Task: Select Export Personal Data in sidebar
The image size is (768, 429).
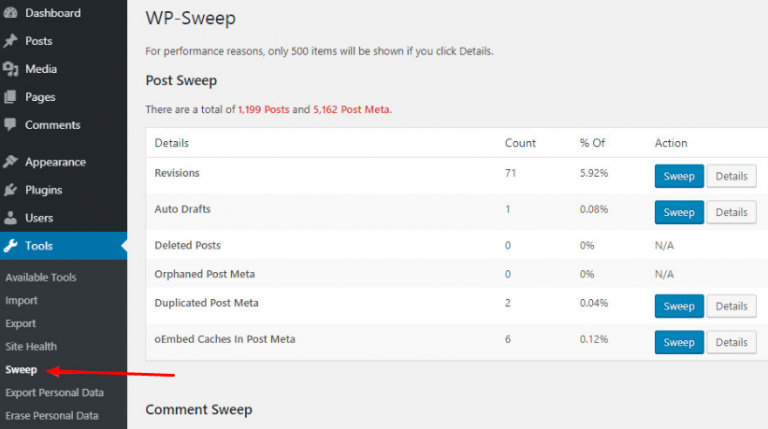Action: tap(54, 392)
